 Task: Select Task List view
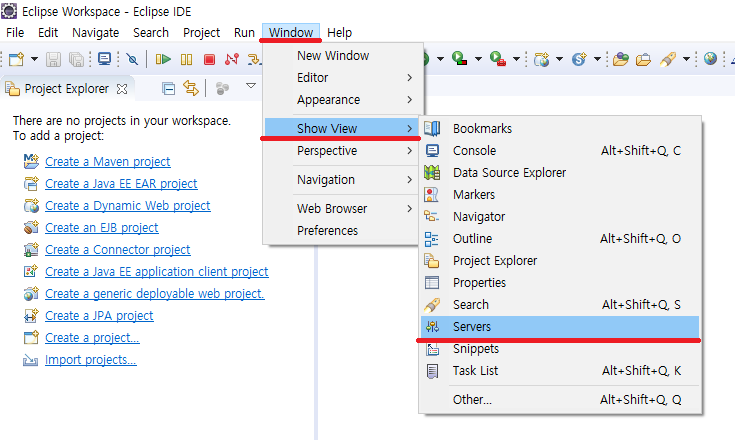560,371
